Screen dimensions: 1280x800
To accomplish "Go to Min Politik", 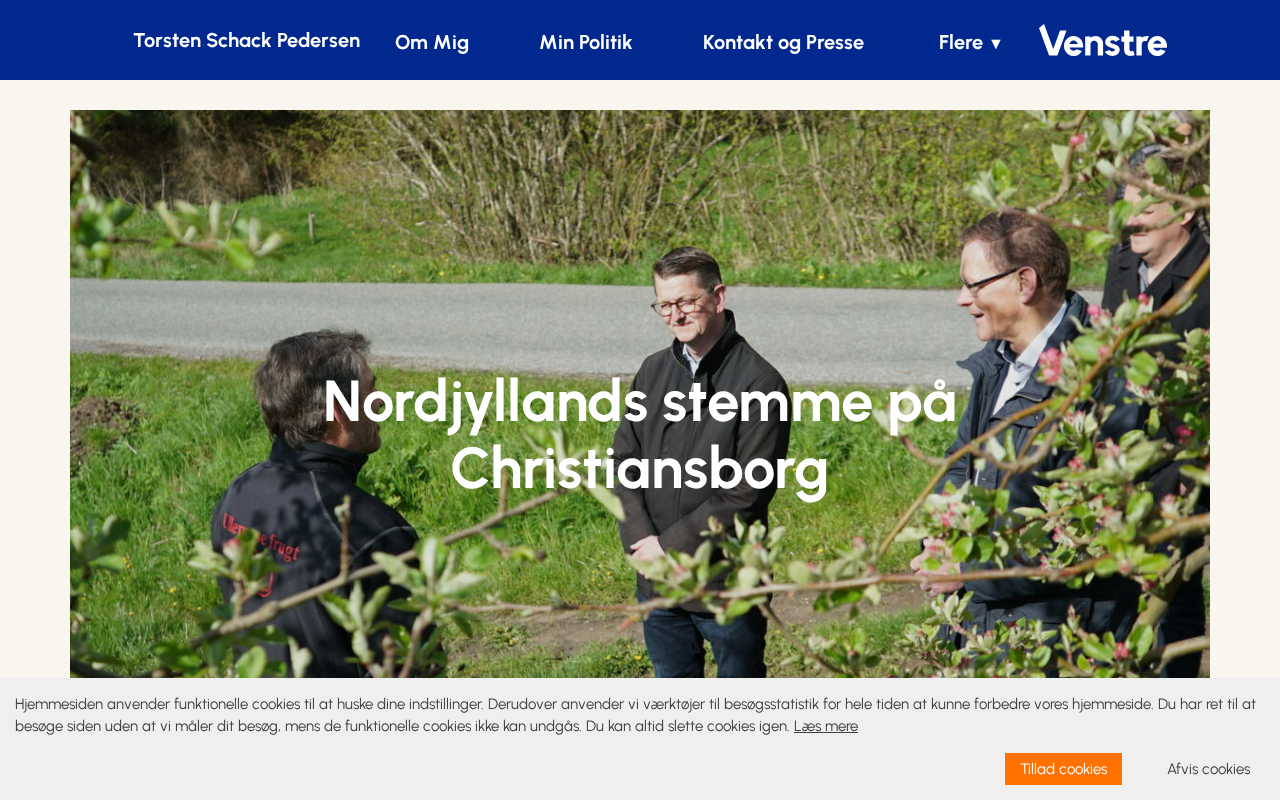I will (x=586, y=42).
